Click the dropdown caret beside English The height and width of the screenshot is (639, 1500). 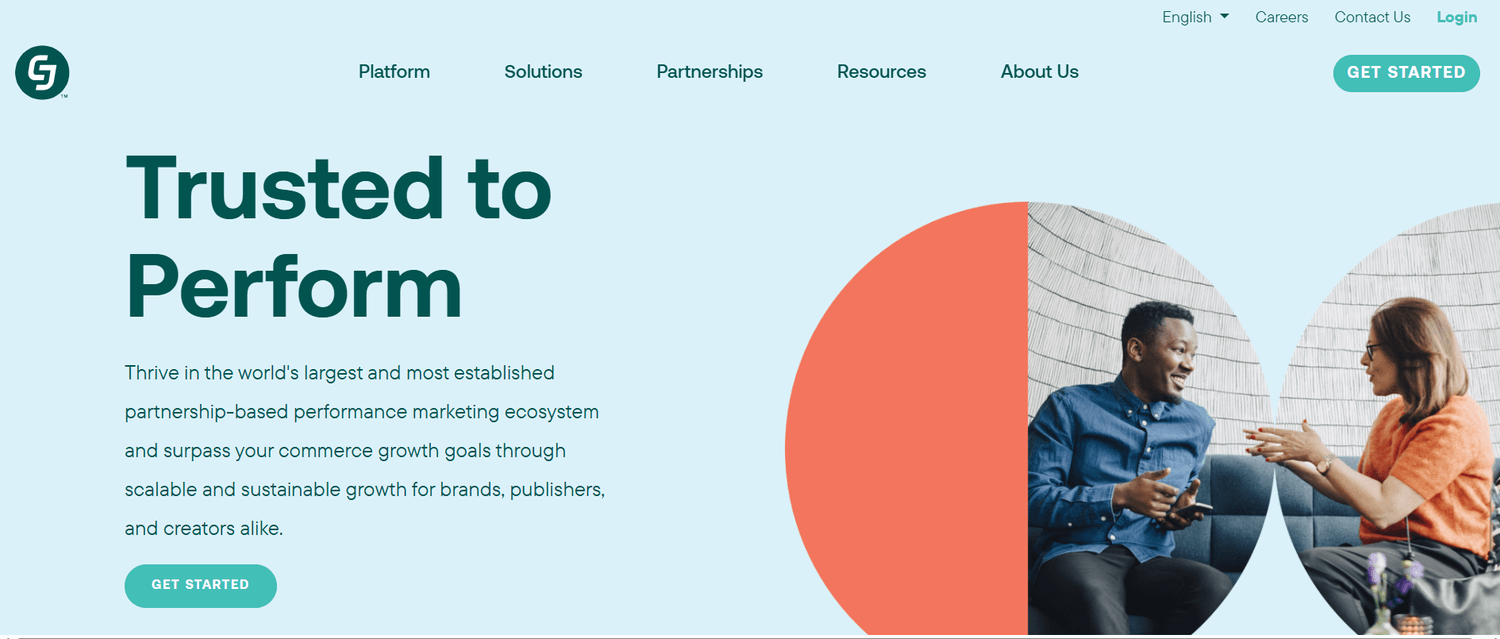point(1224,16)
